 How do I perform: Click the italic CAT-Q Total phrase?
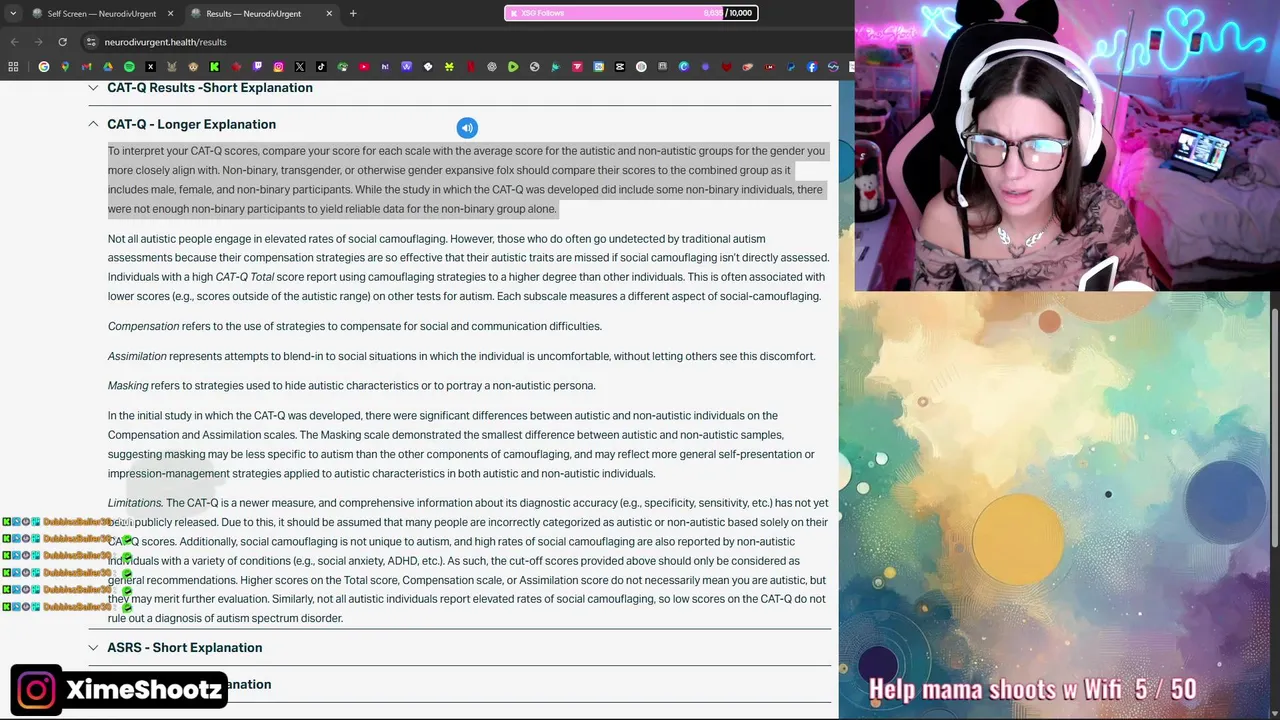coord(245,277)
